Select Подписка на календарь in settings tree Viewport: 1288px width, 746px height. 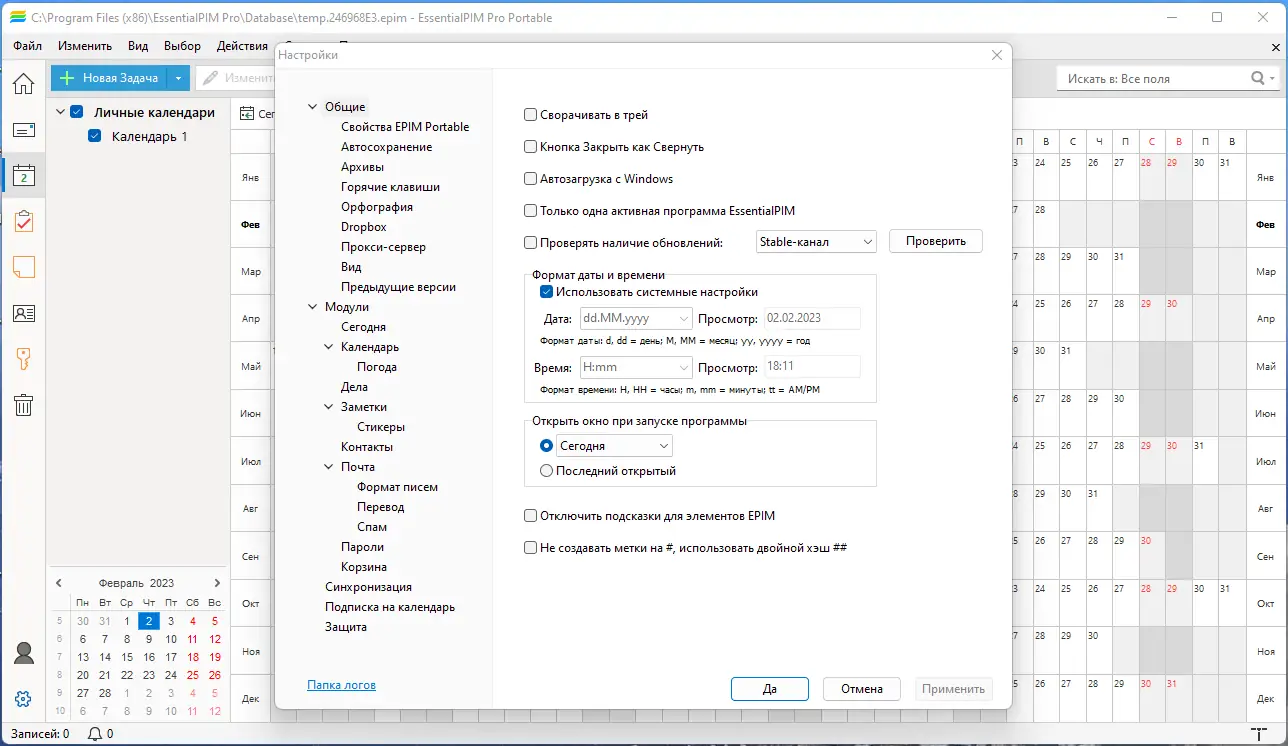point(390,607)
